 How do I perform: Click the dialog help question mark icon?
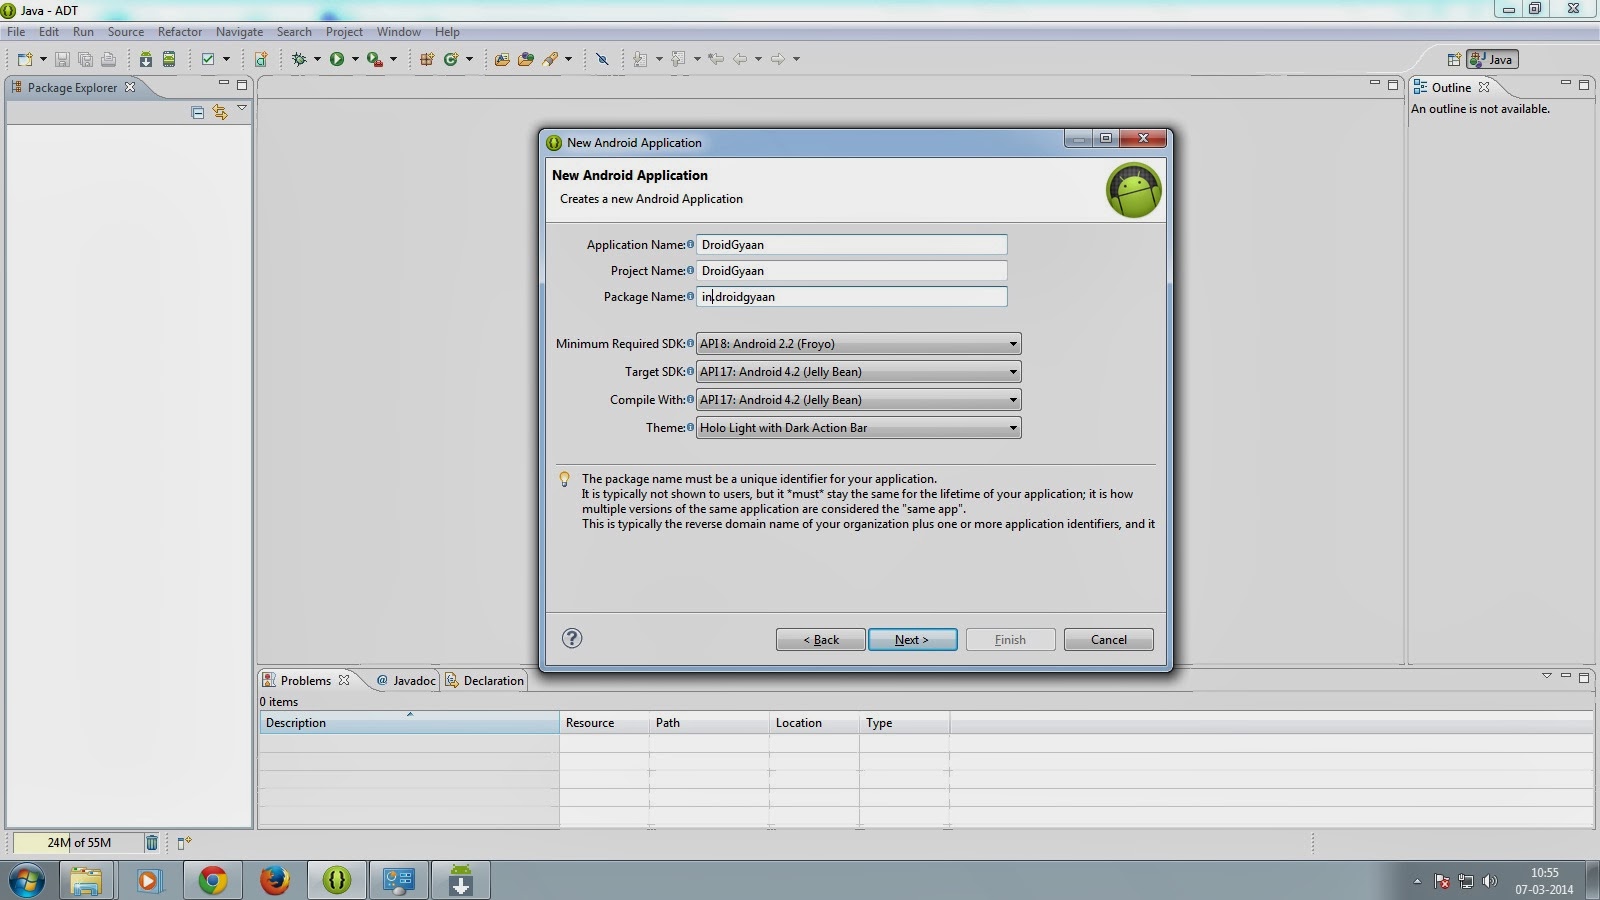(x=572, y=638)
